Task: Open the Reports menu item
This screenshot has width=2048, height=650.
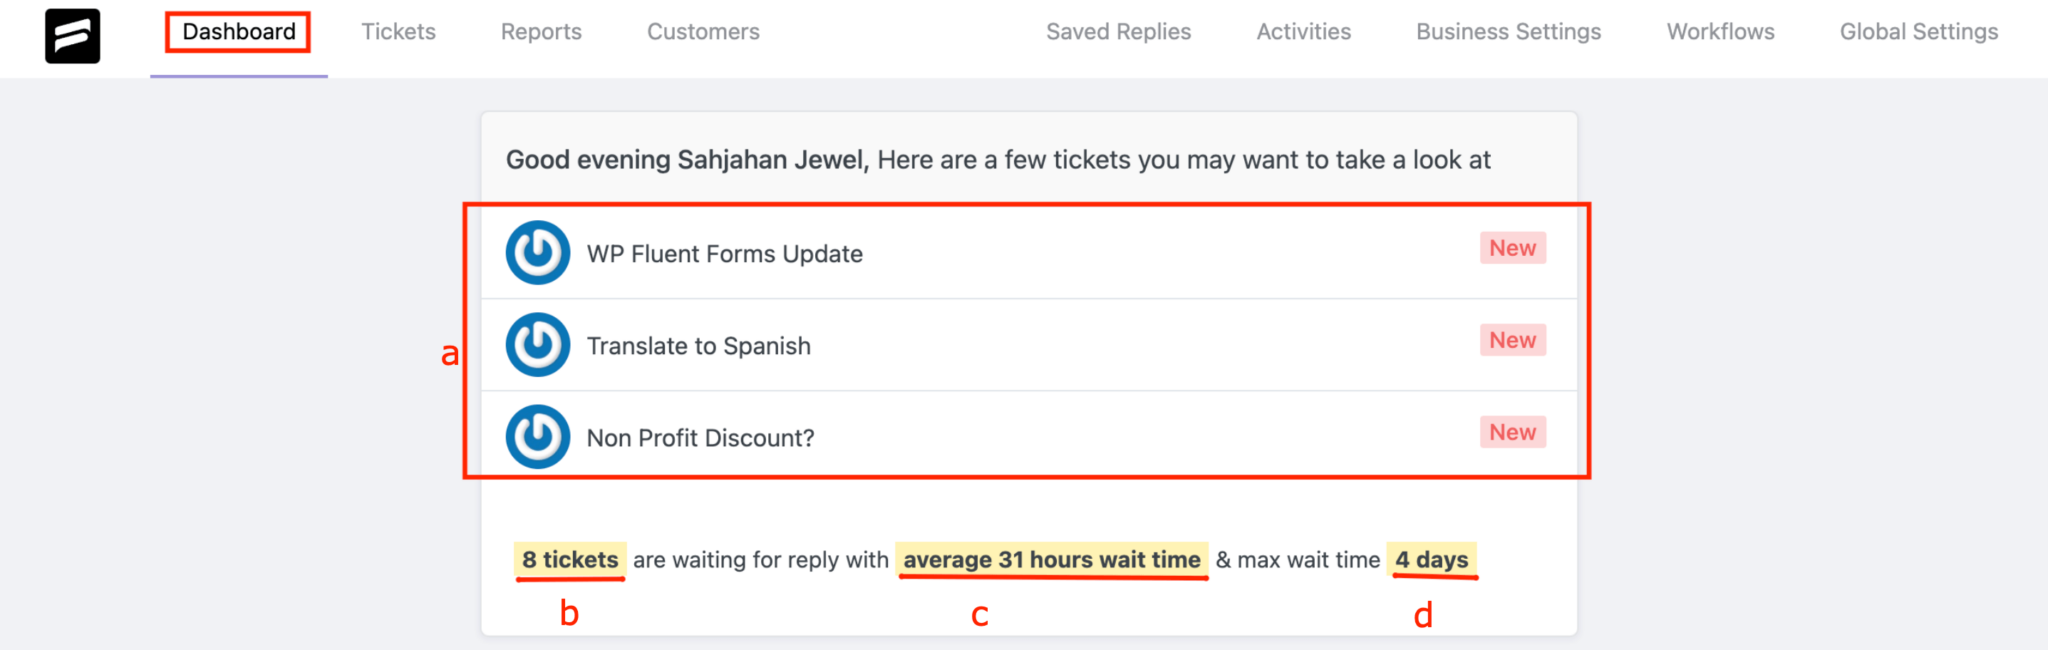Action: (541, 32)
